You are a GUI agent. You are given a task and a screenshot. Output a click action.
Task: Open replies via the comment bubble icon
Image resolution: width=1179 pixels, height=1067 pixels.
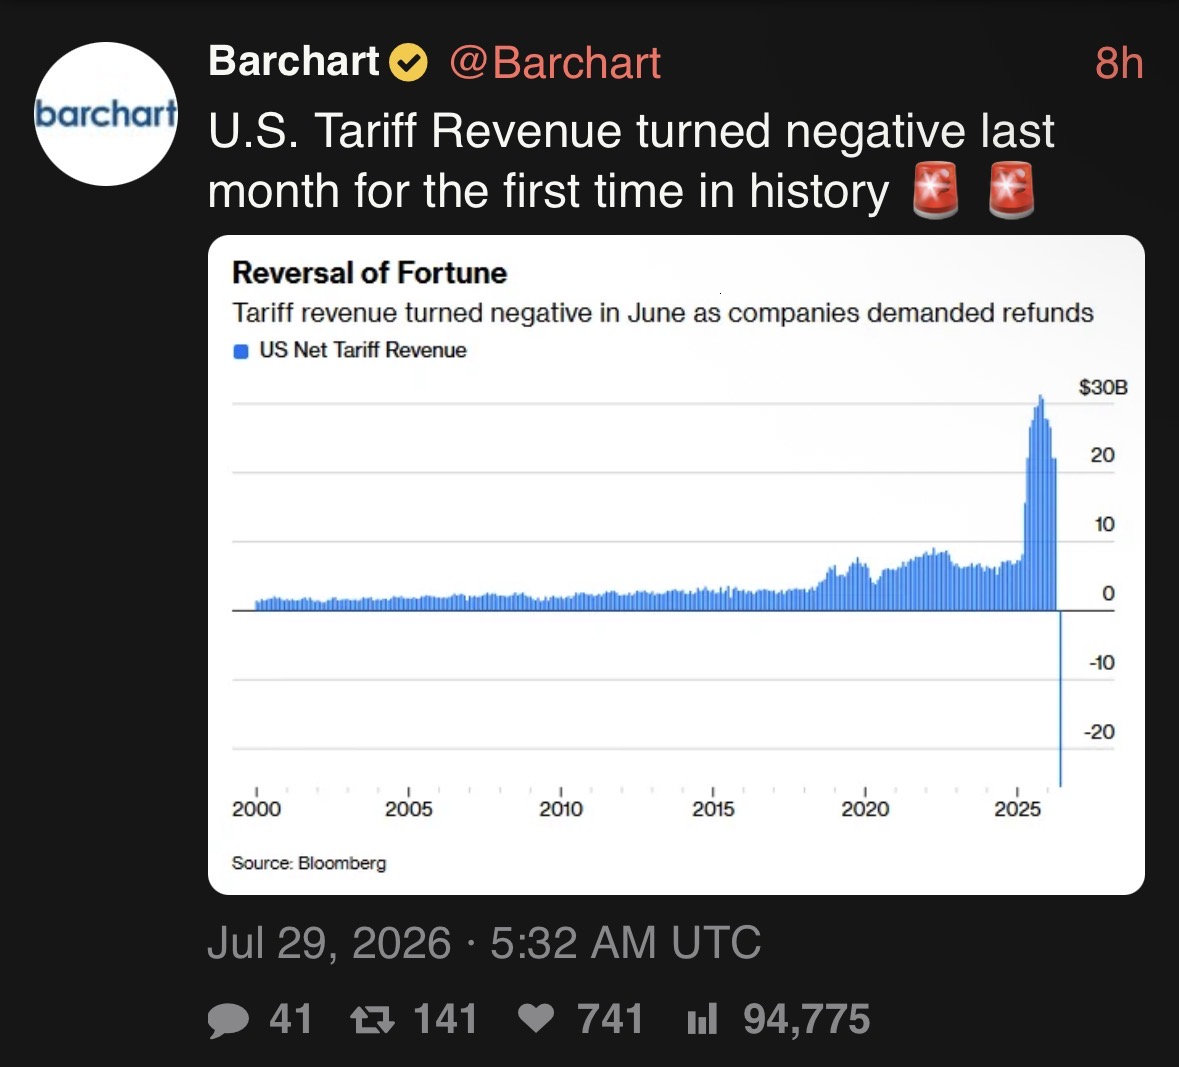pyautogui.click(x=228, y=1020)
